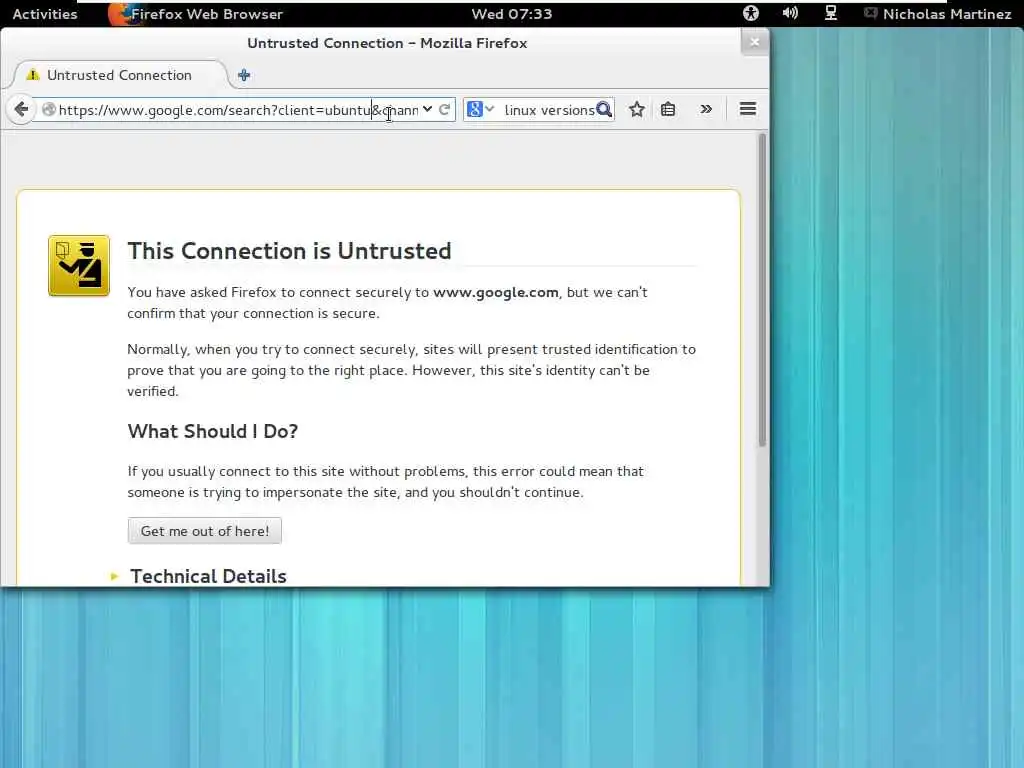1024x768 pixels.
Task: Open a new tab with plus button
Action: tap(244, 75)
